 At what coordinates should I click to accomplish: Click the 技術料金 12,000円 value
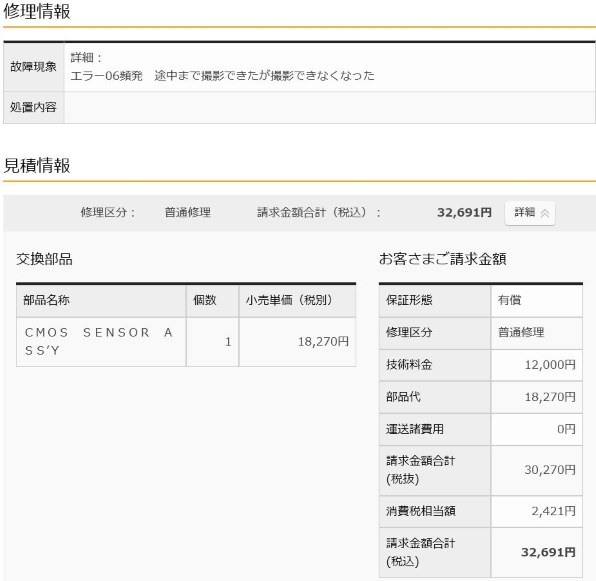[x=550, y=365]
